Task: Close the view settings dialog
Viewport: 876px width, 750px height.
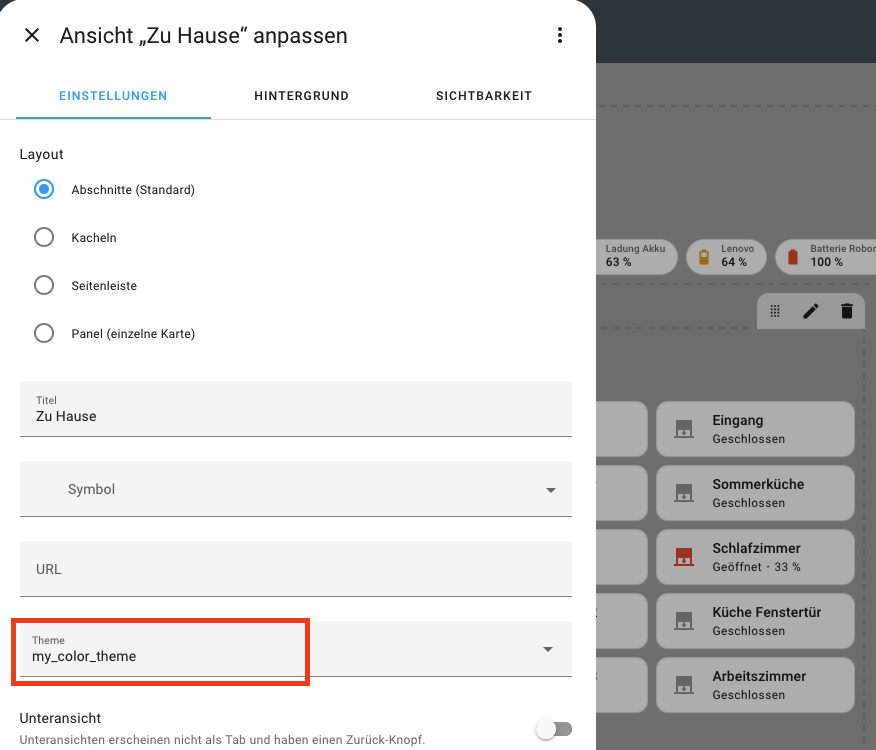Action: point(32,36)
